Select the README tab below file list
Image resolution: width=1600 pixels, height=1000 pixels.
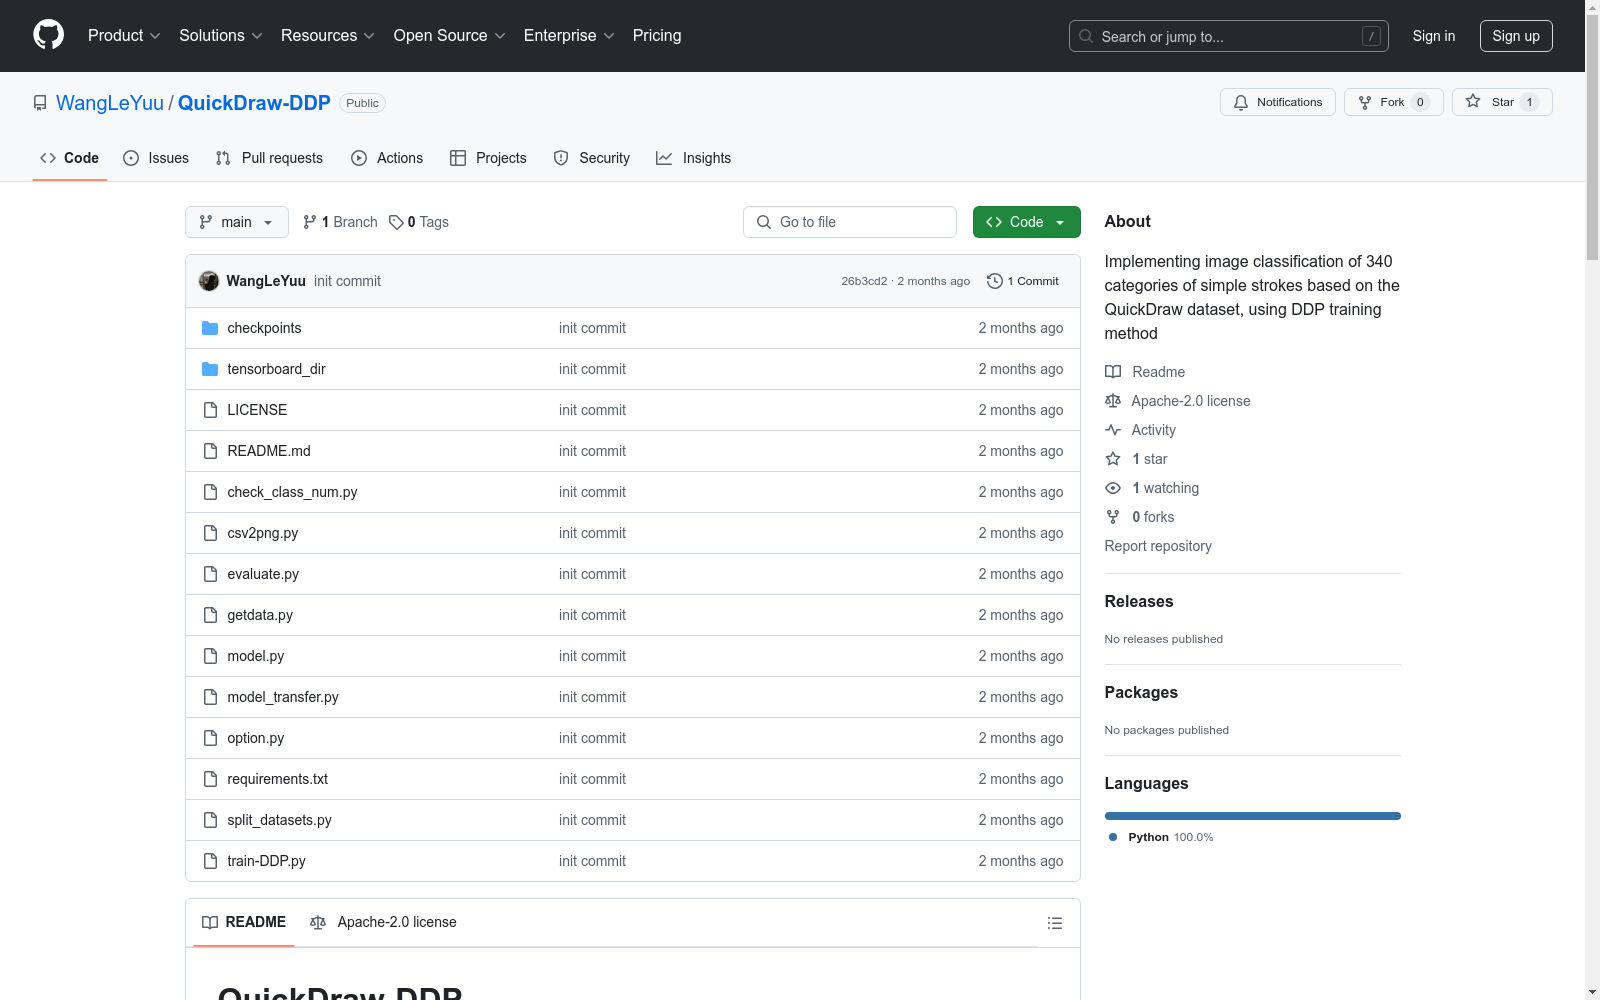244,922
